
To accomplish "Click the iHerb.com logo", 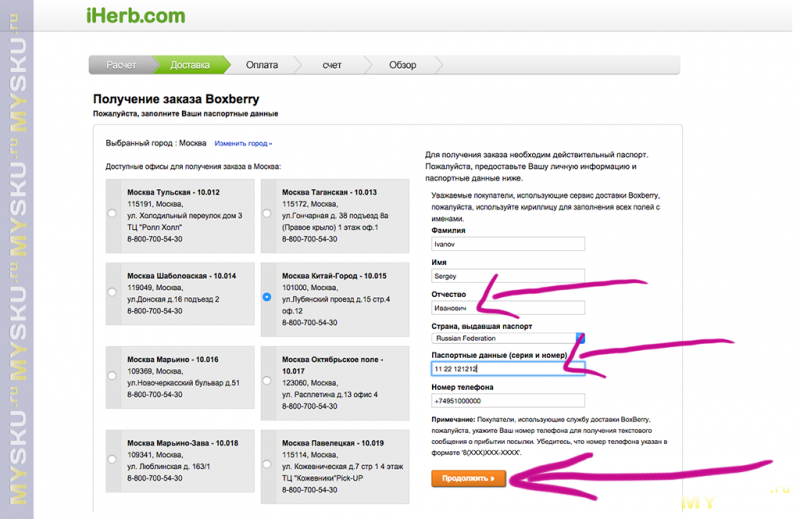I will point(136,16).
